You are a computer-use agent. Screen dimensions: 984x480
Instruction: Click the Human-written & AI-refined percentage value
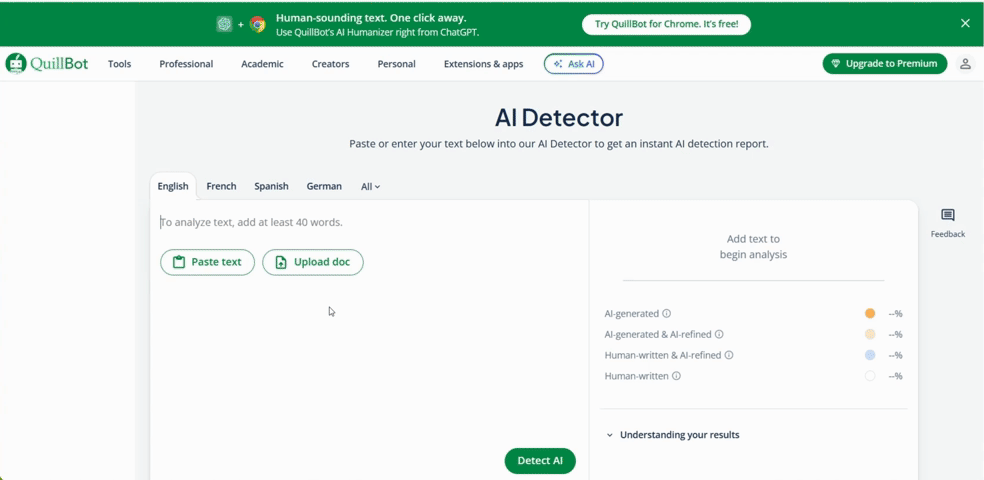point(895,355)
